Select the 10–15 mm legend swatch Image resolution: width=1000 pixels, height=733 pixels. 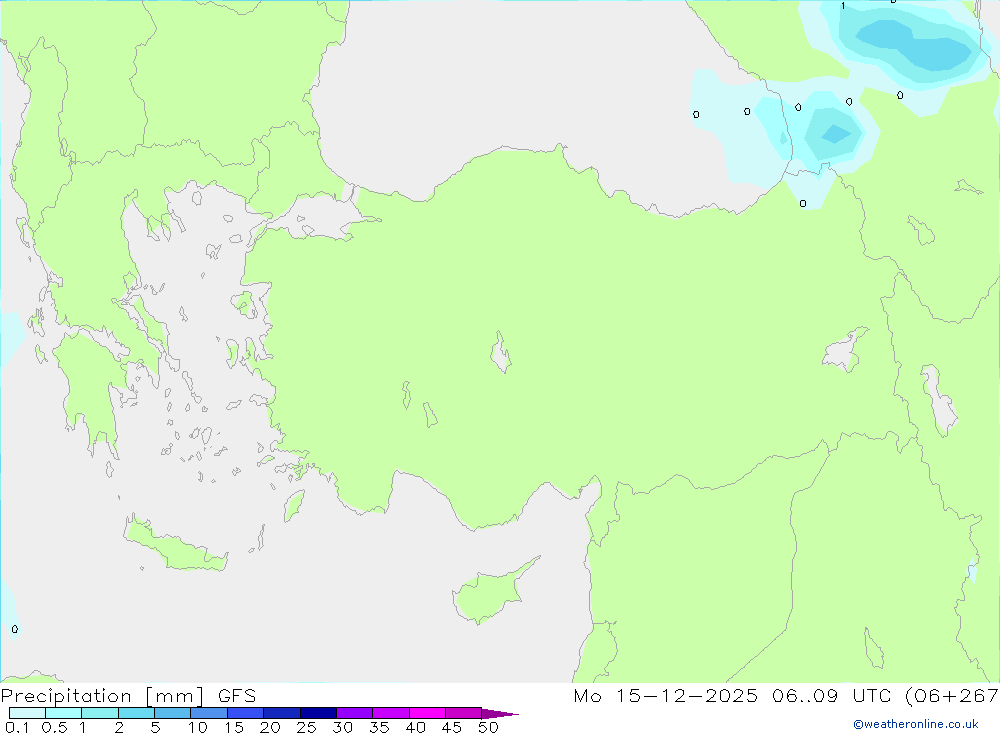coord(209,713)
